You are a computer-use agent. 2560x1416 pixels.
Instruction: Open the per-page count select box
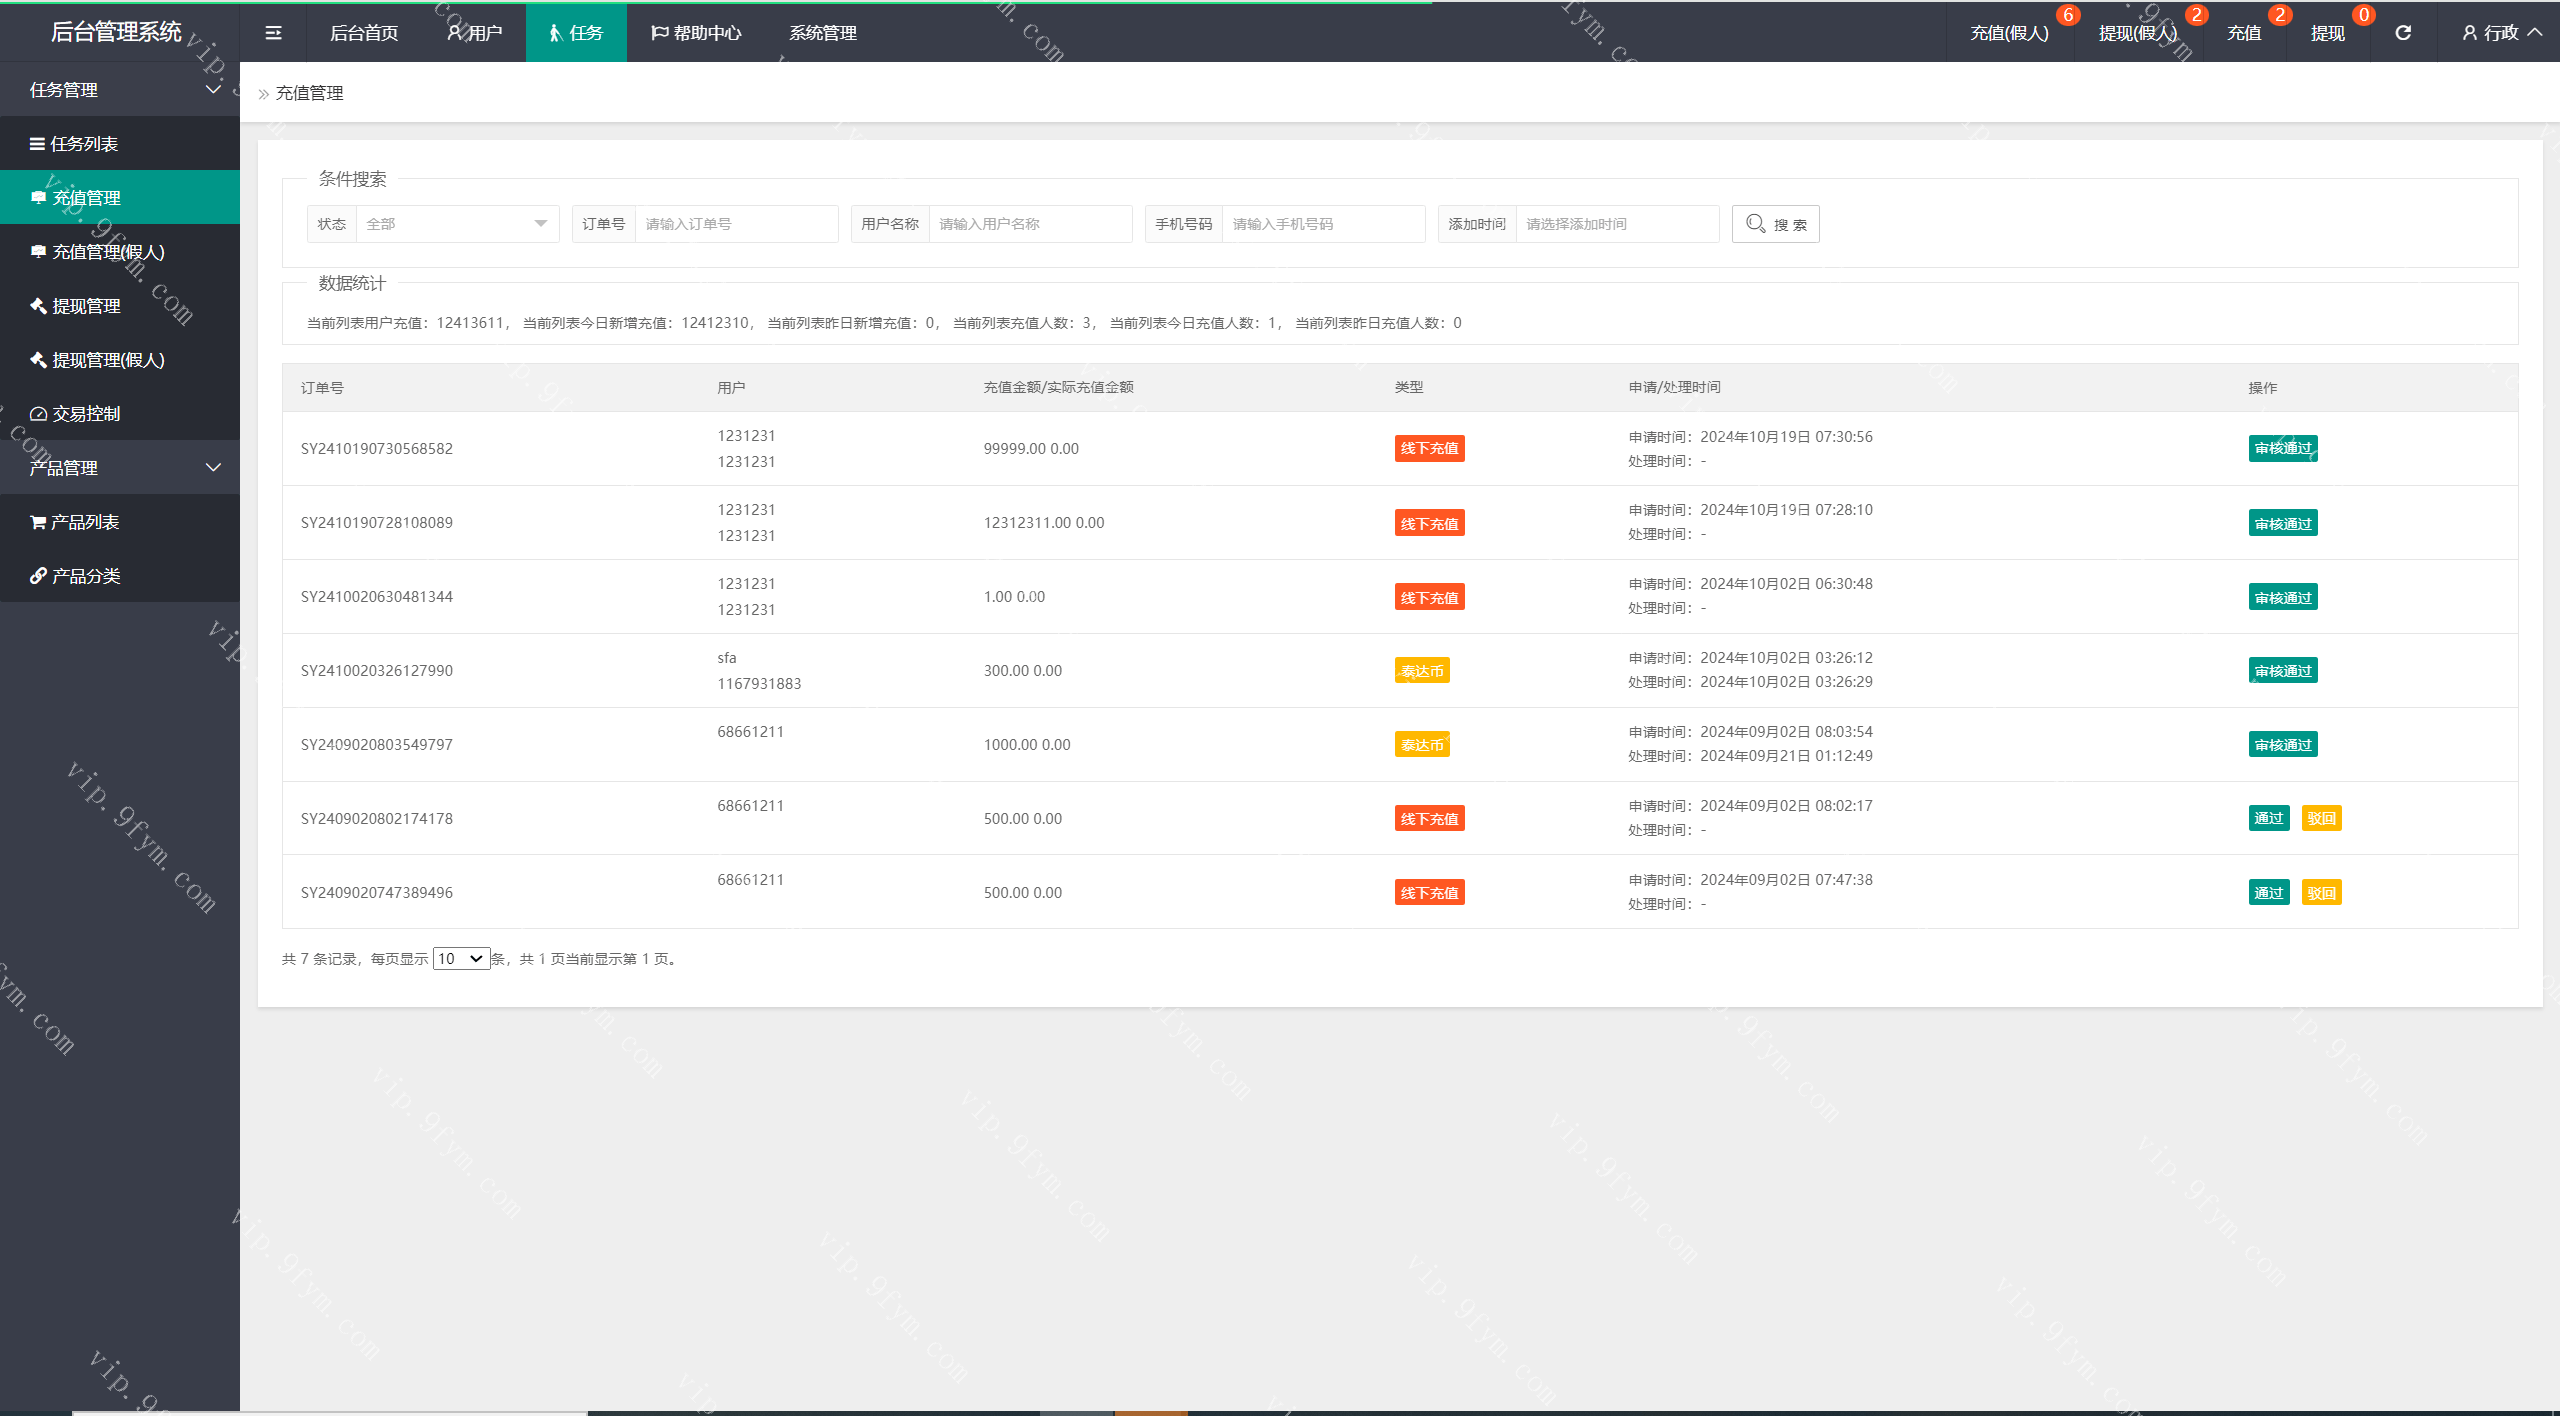click(x=461, y=958)
